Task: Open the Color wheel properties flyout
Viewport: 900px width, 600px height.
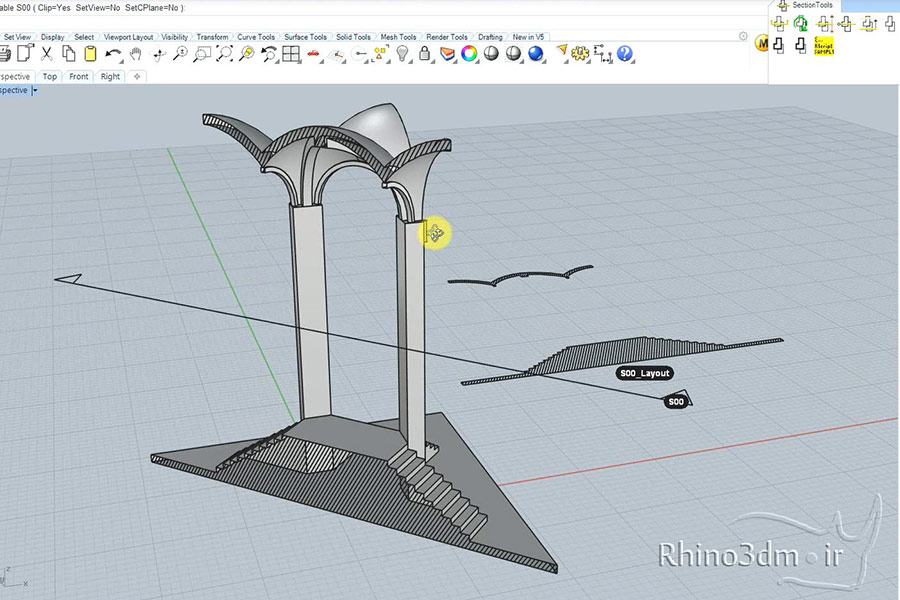Action: pyautogui.click(x=470, y=54)
